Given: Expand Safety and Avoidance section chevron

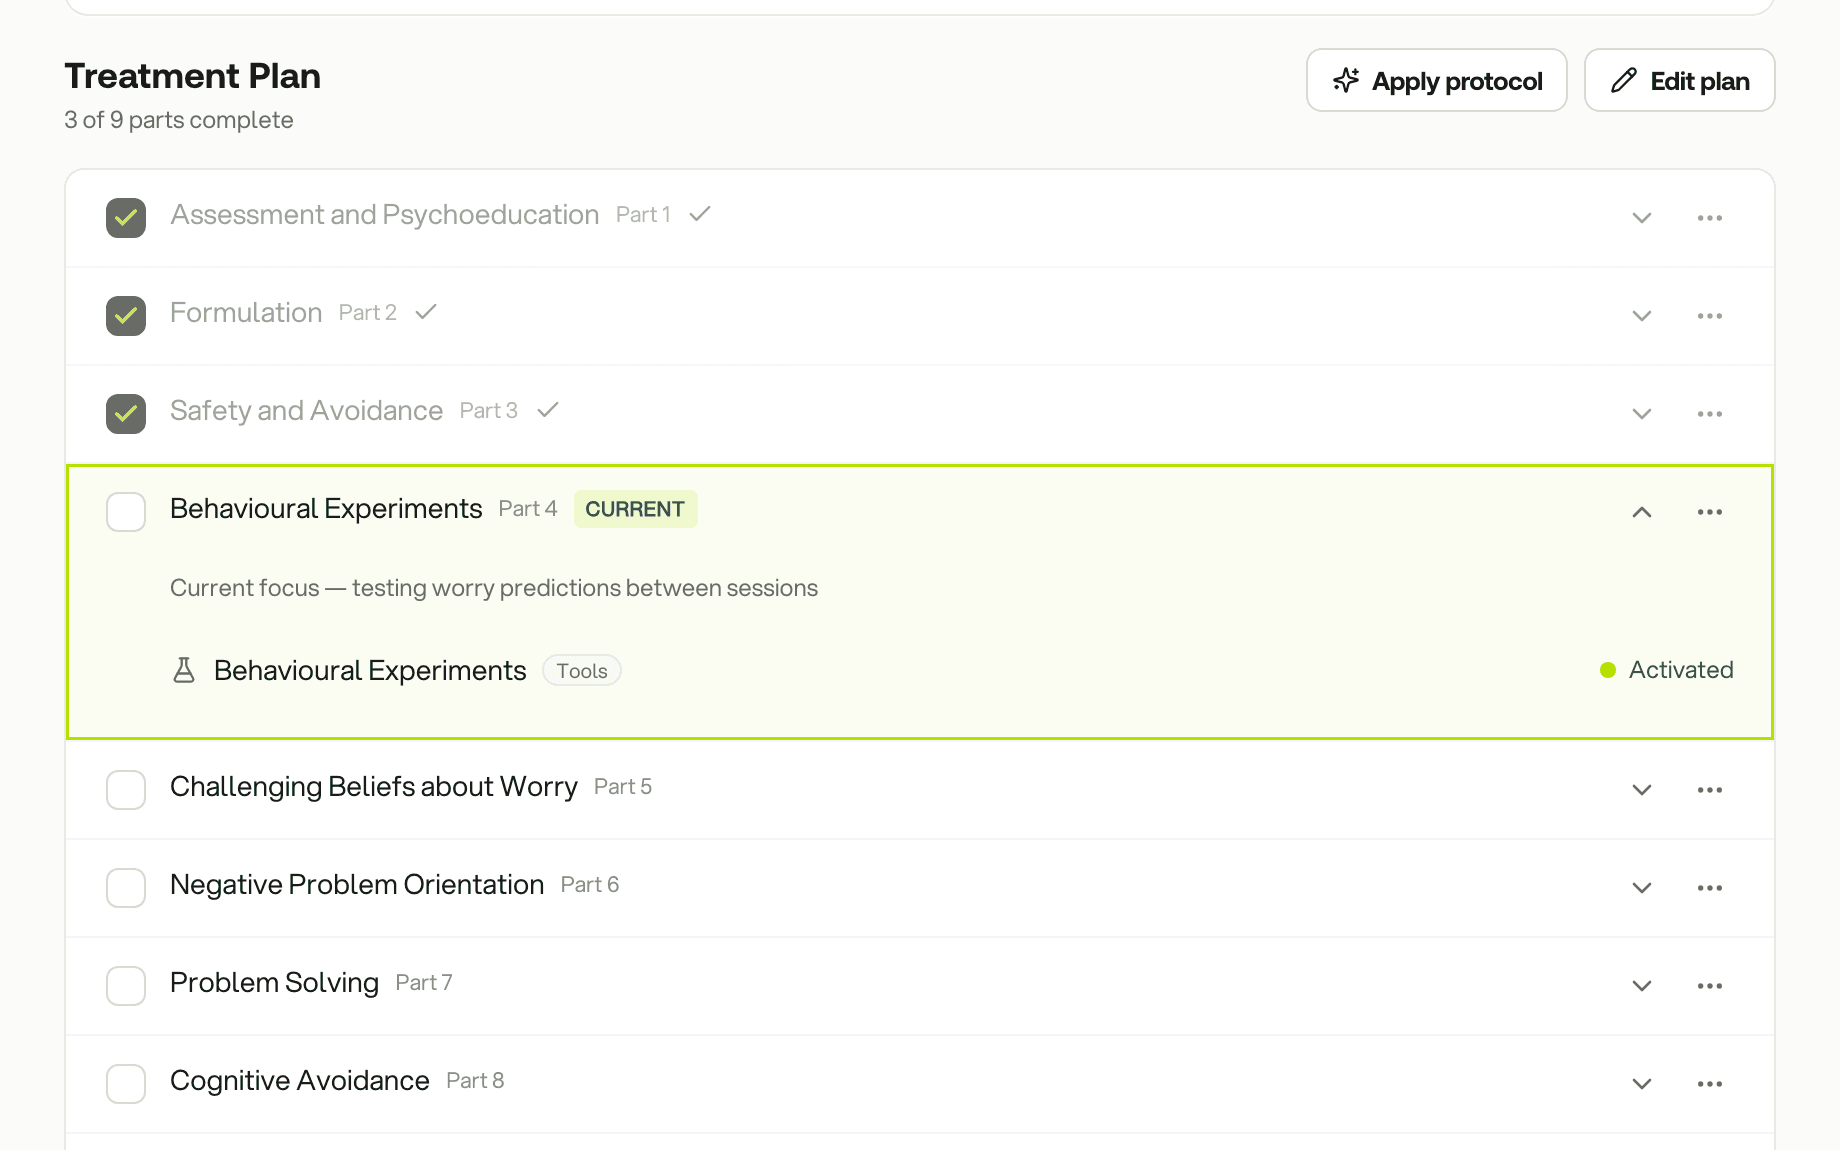Looking at the screenshot, I should click(x=1642, y=414).
